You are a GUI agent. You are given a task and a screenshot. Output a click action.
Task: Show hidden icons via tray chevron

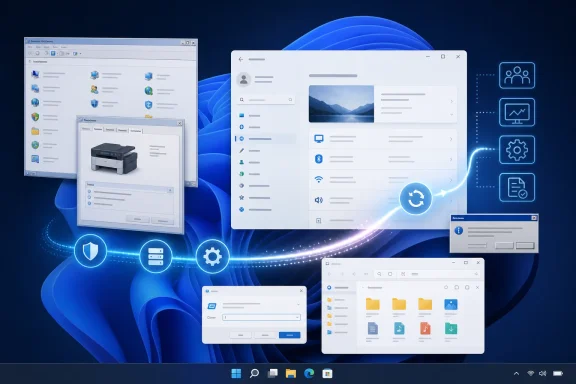pyautogui.click(x=516, y=374)
